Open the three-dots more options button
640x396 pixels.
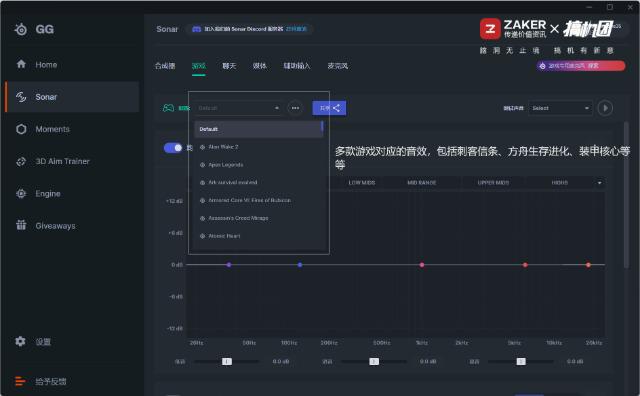295,108
